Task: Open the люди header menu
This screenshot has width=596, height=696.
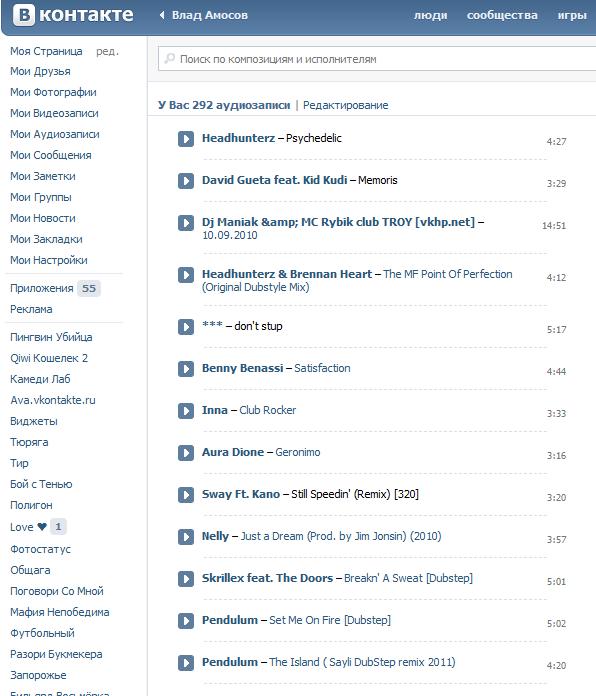Action: coord(430,15)
